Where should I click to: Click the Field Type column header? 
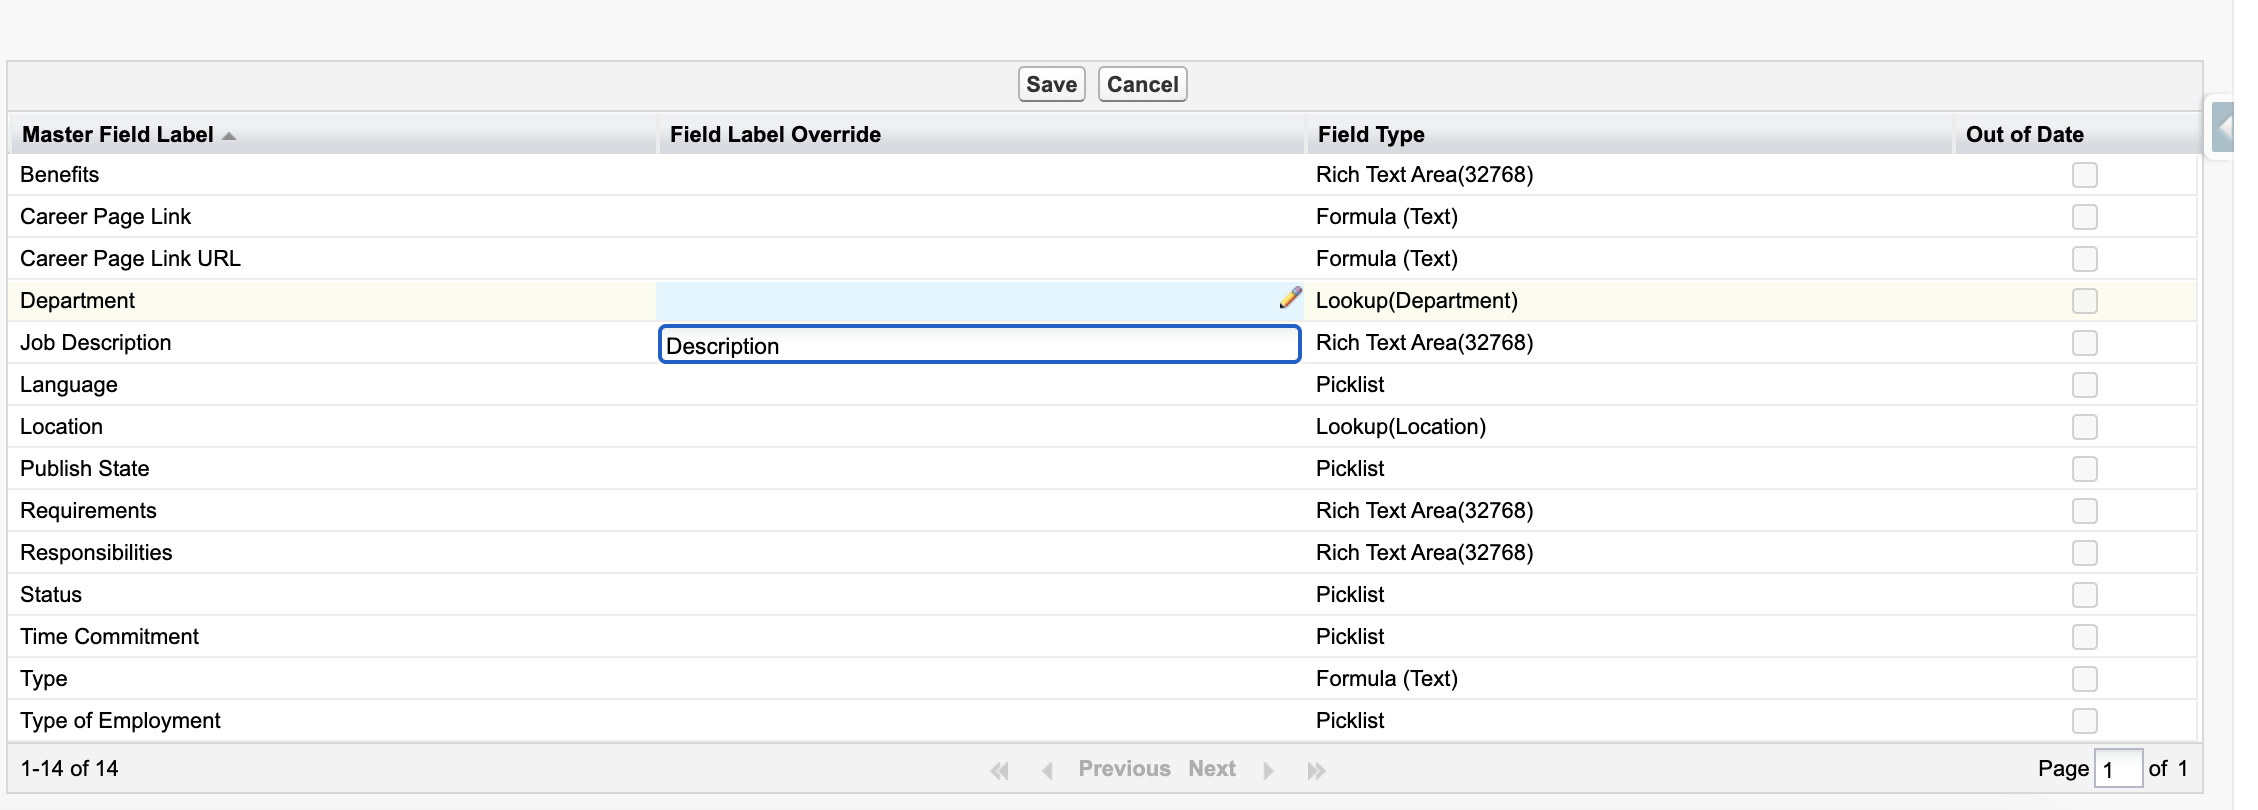(1371, 135)
